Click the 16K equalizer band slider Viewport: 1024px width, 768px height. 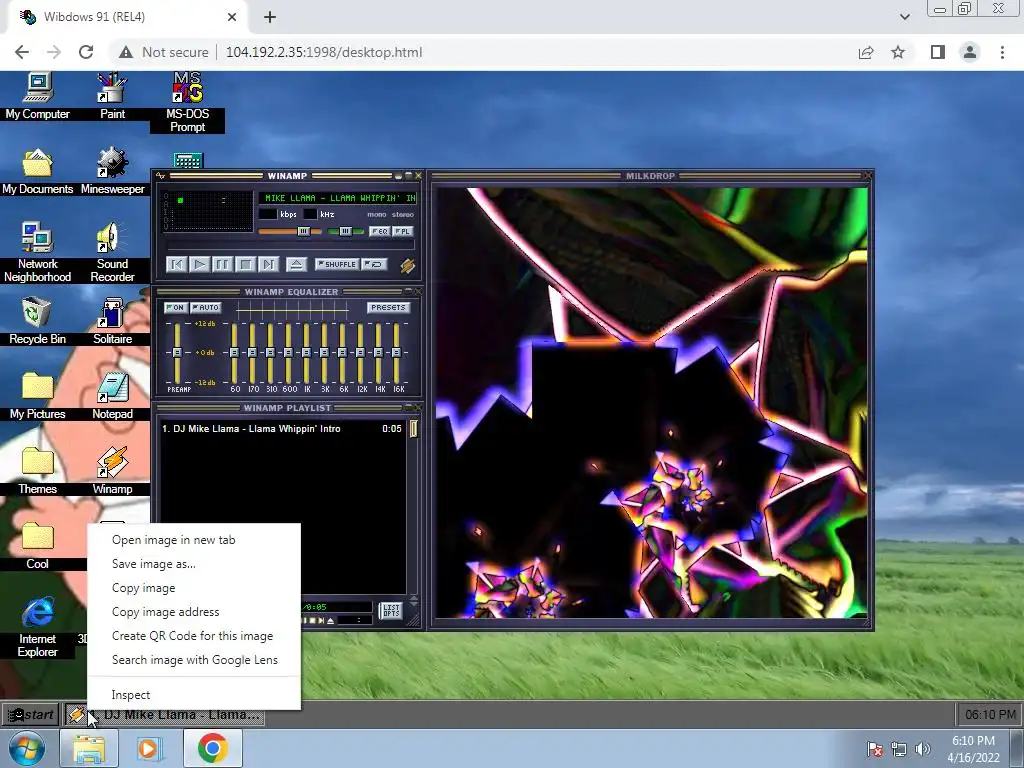[396, 353]
